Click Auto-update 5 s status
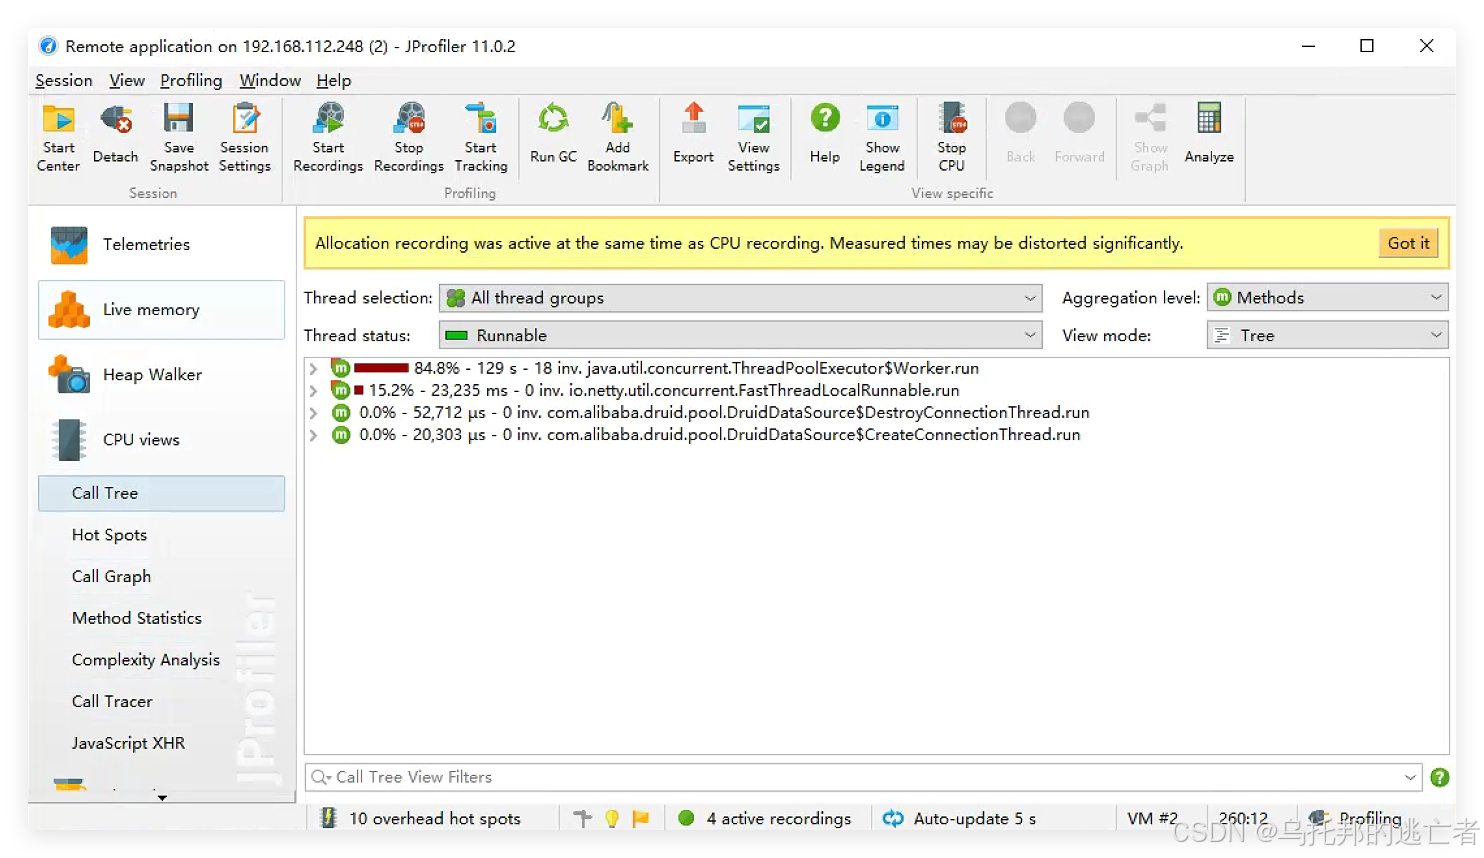Viewport: 1484px width, 858px height. tap(960, 818)
